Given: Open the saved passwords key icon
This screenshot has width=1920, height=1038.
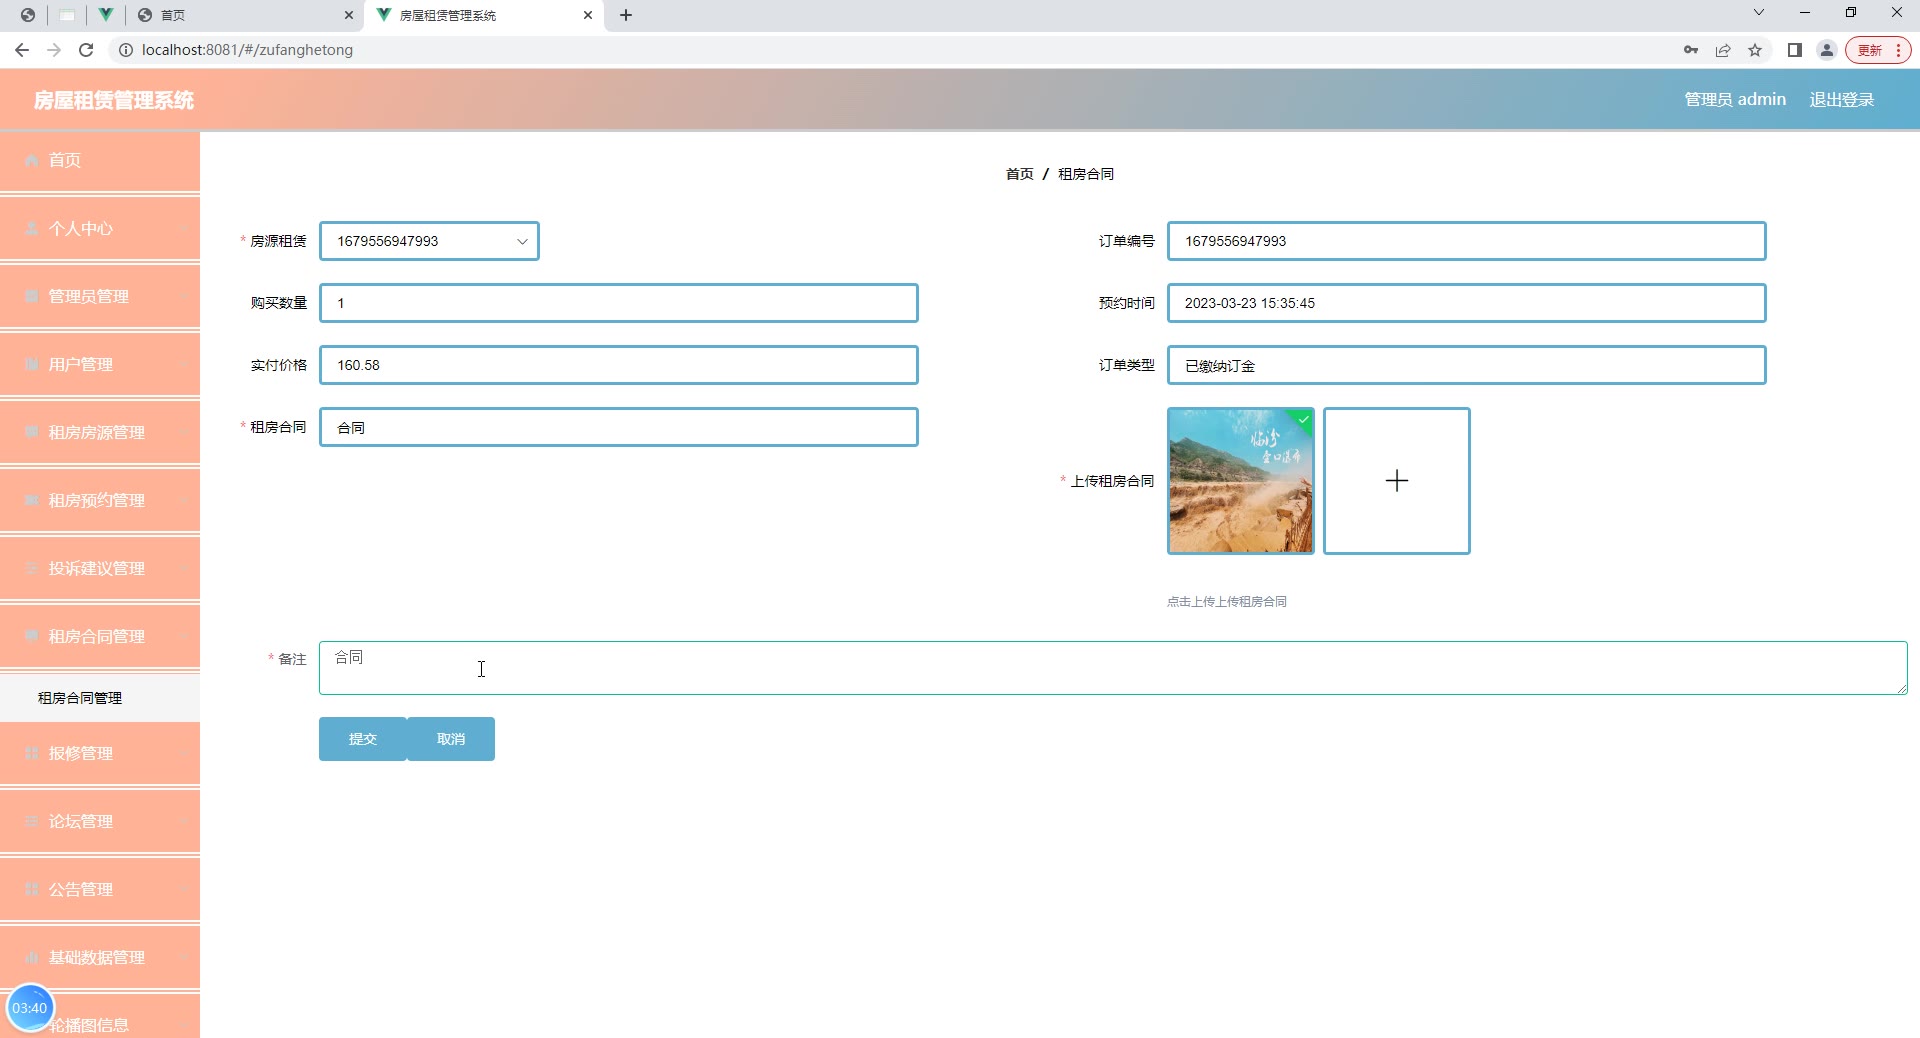Looking at the screenshot, I should [x=1691, y=50].
